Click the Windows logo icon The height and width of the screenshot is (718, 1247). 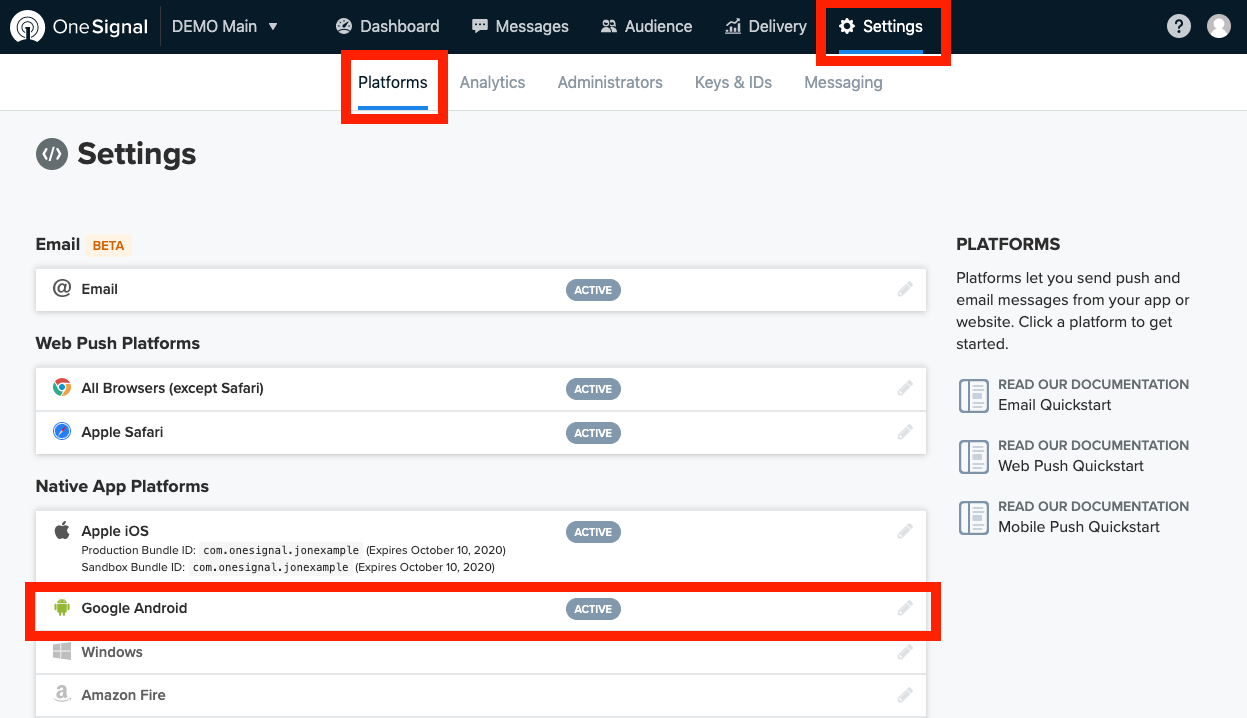[x=62, y=651]
